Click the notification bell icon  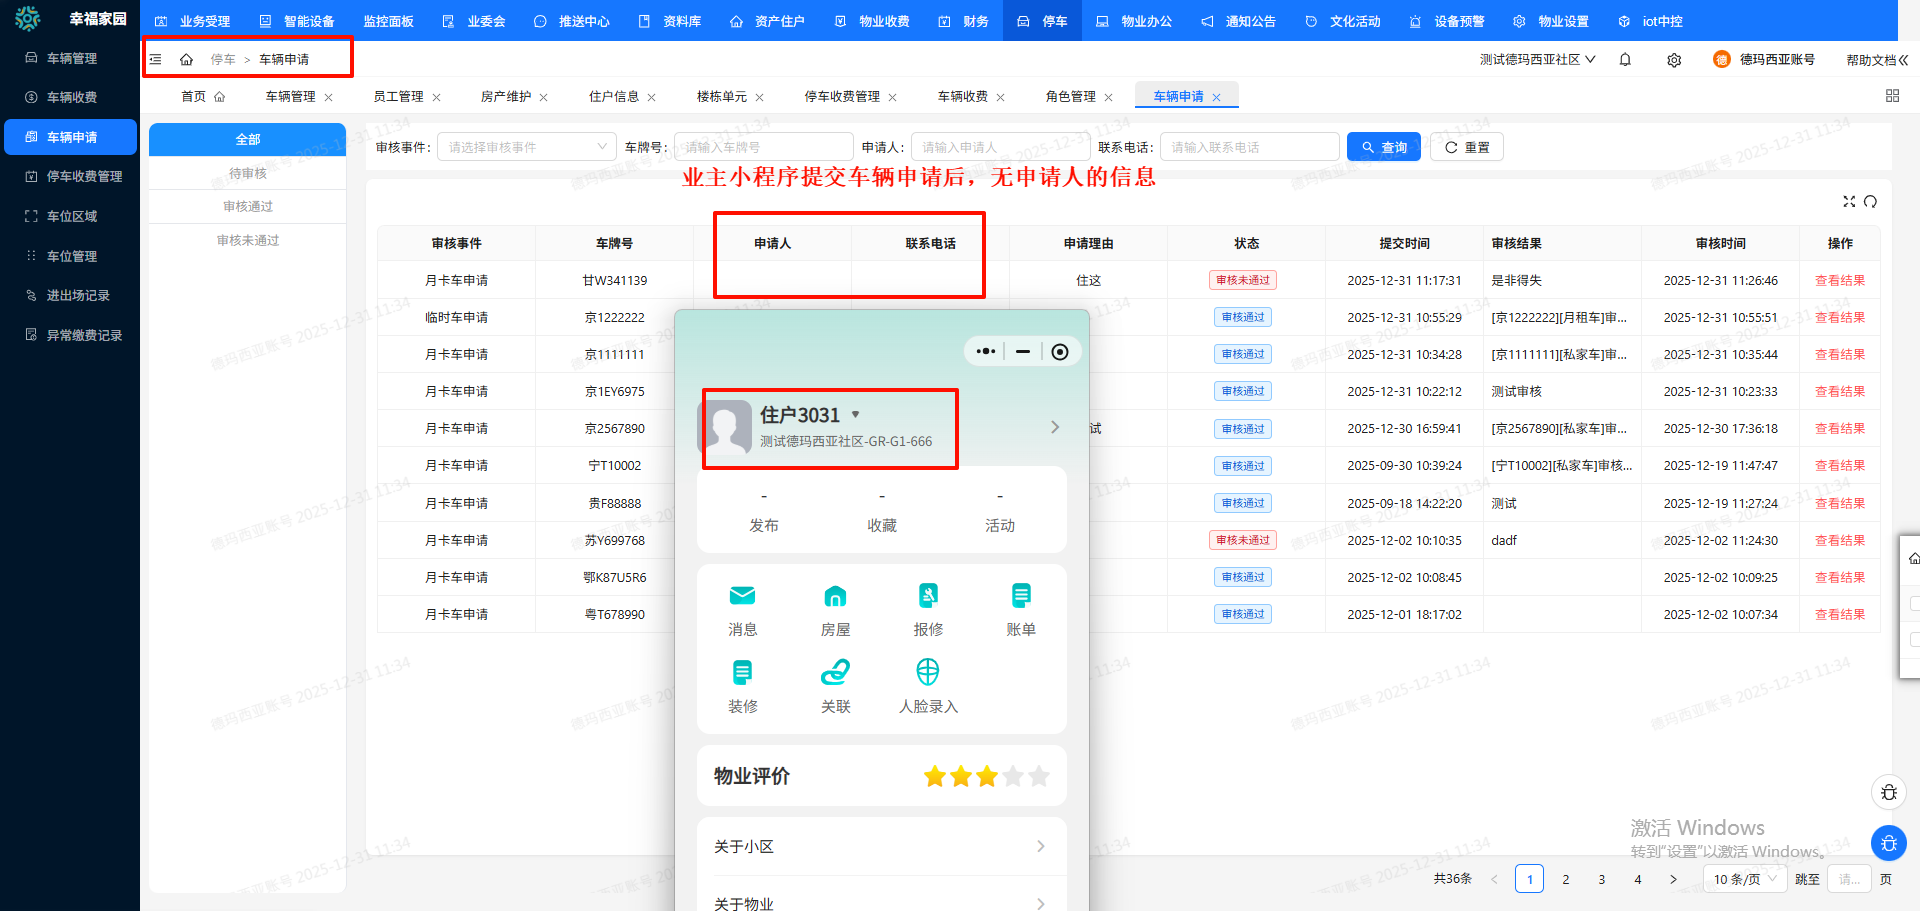tap(1625, 60)
